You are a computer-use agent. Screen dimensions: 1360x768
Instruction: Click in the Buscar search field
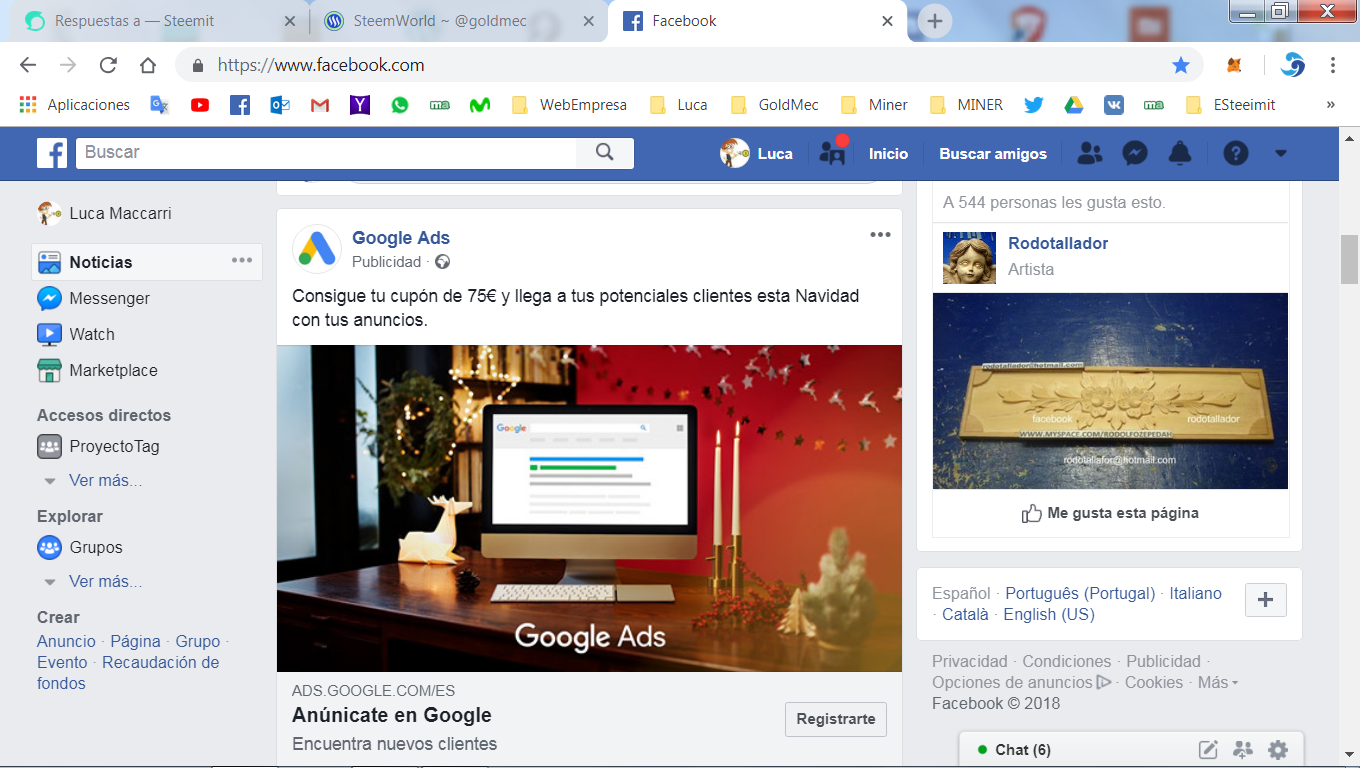tap(326, 153)
